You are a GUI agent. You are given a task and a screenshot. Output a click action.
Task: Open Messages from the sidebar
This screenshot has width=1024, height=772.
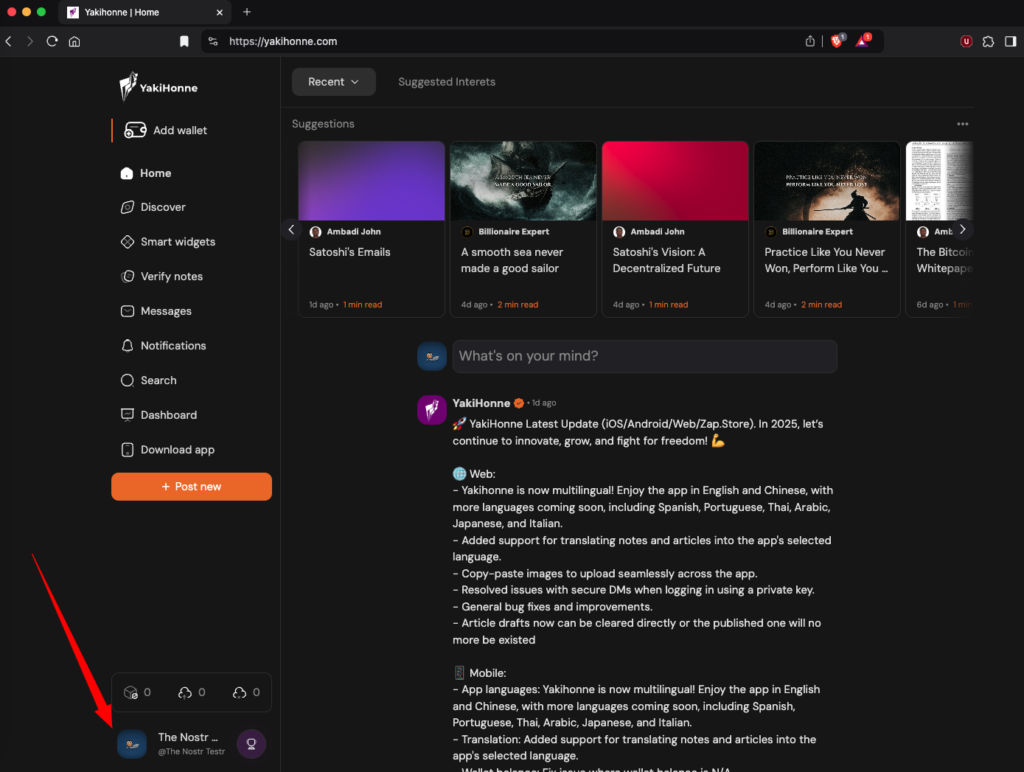pyautogui.click(x=156, y=311)
